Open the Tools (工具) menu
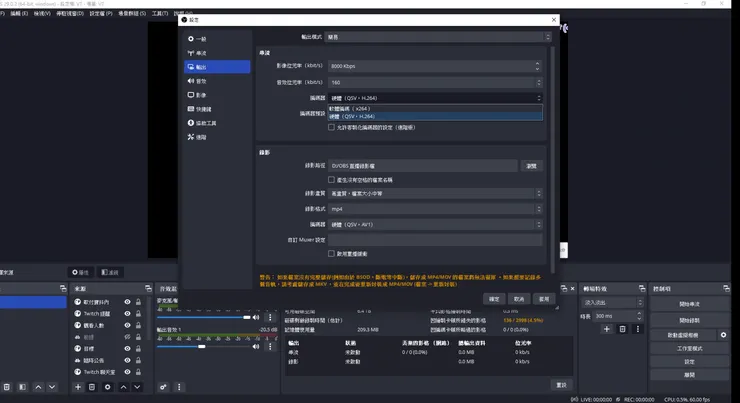740x403 pixels. (x=160, y=14)
